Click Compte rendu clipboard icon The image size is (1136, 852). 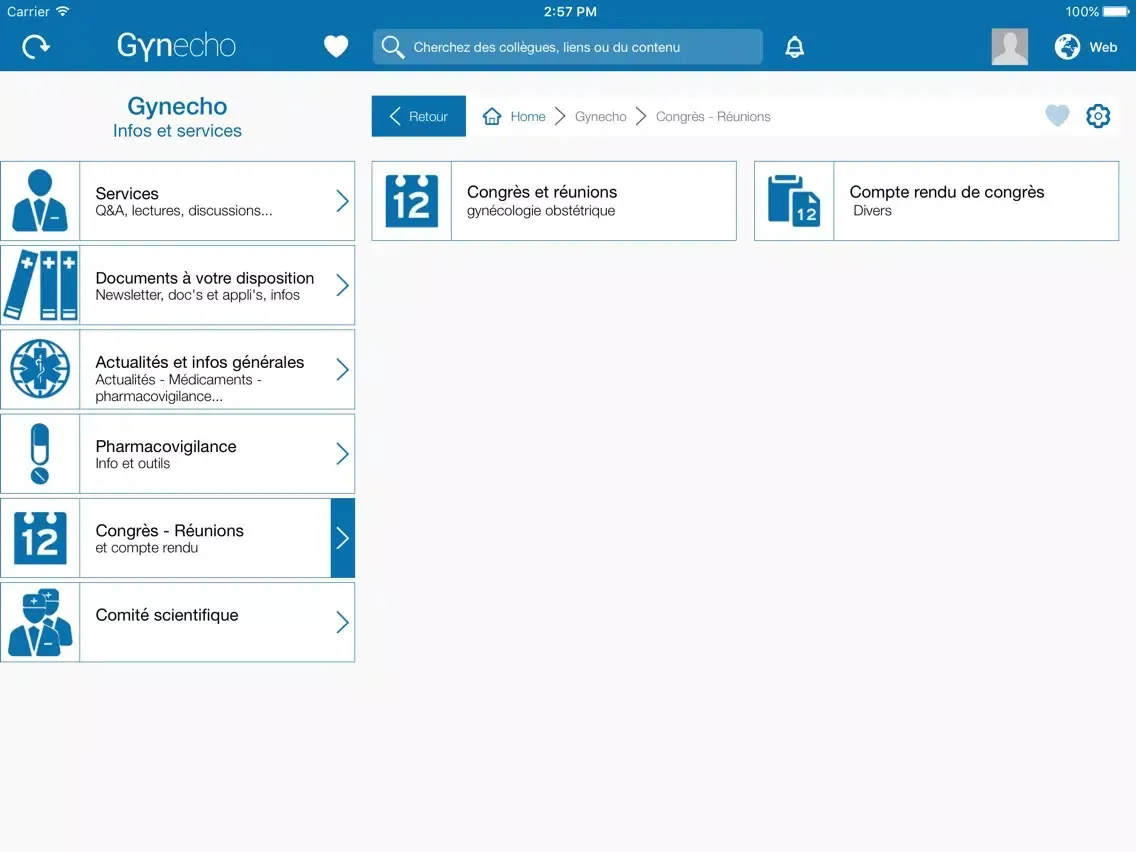(794, 201)
